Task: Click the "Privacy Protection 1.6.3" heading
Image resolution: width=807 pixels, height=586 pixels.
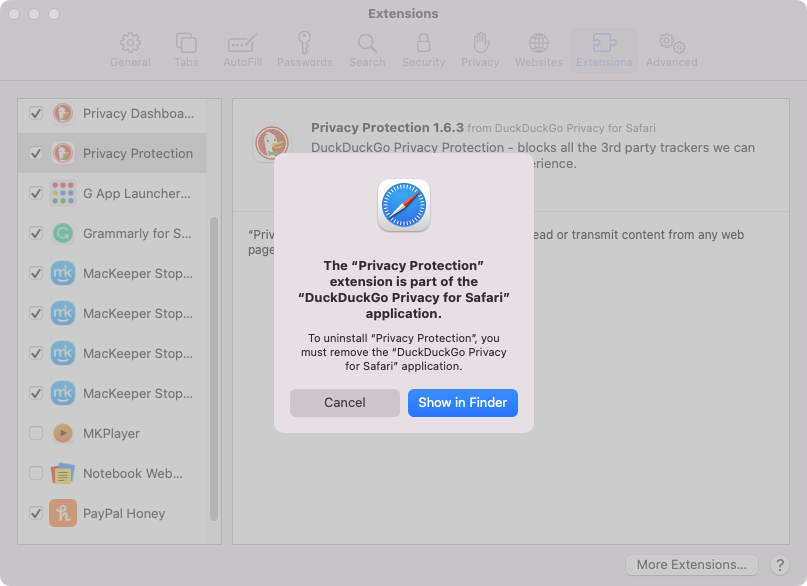Action: (387, 128)
